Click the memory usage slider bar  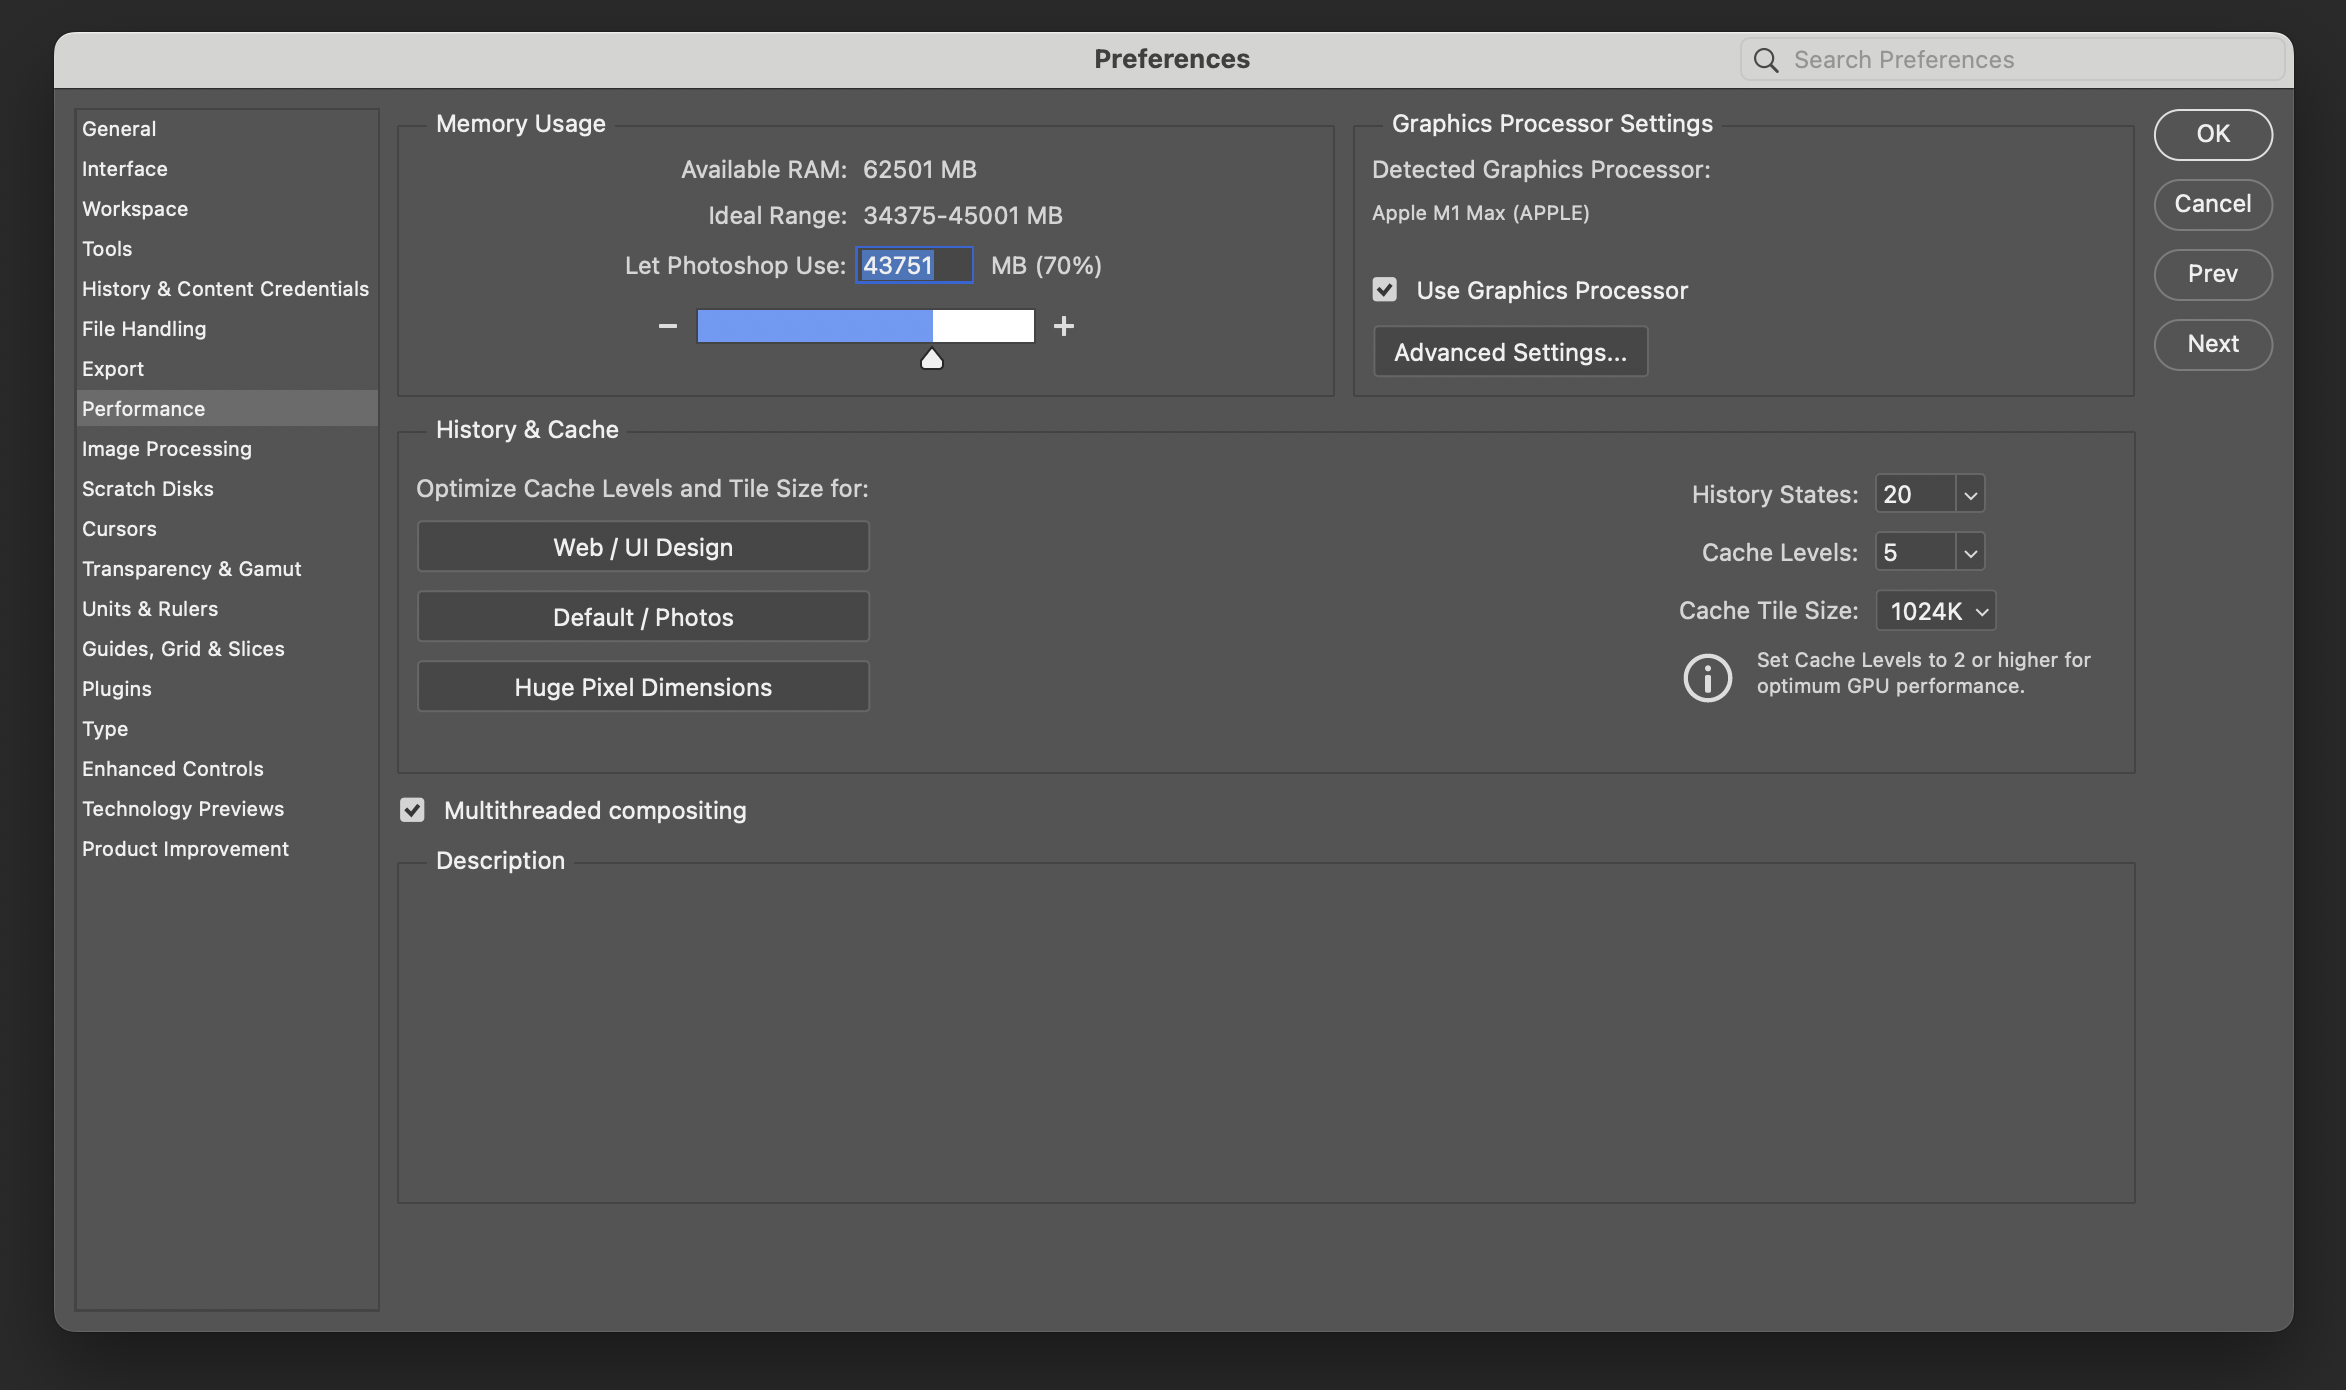865,326
